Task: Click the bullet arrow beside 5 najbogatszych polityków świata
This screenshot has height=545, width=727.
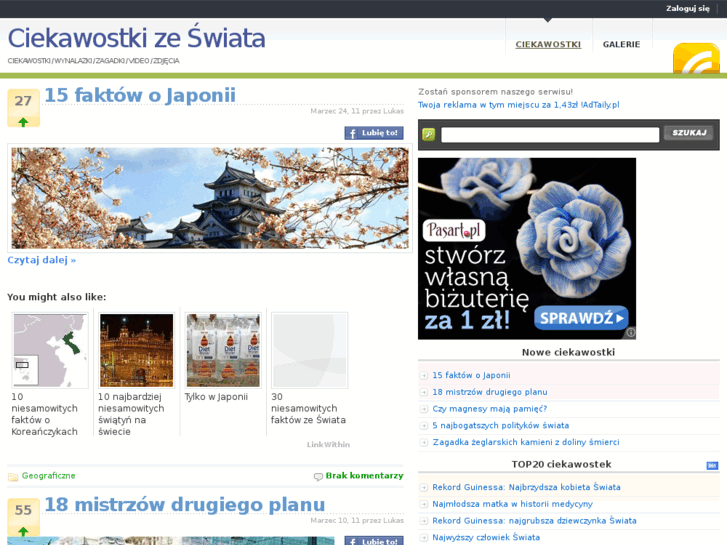Action: (x=423, y=426)
